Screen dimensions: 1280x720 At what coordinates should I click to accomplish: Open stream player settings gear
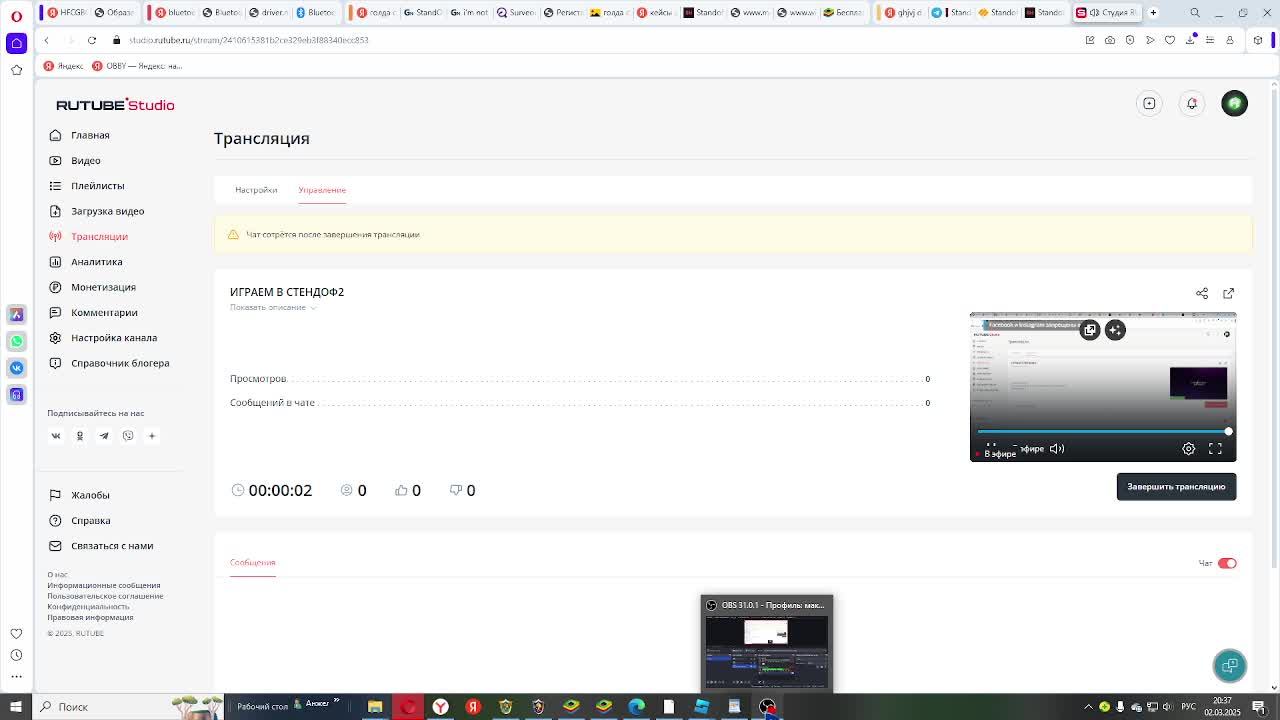tap(1189, 449)
